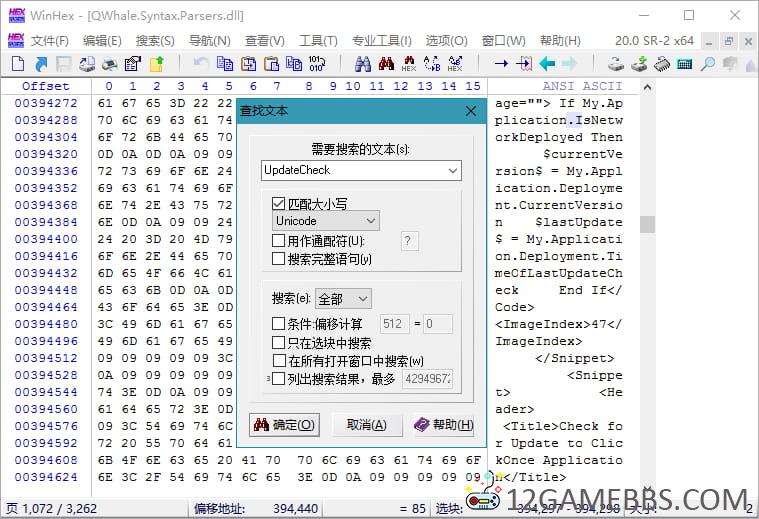Click the Open file arrow icon
The width and height of the screenshot is (759, 519).
[x=41, y=64]
